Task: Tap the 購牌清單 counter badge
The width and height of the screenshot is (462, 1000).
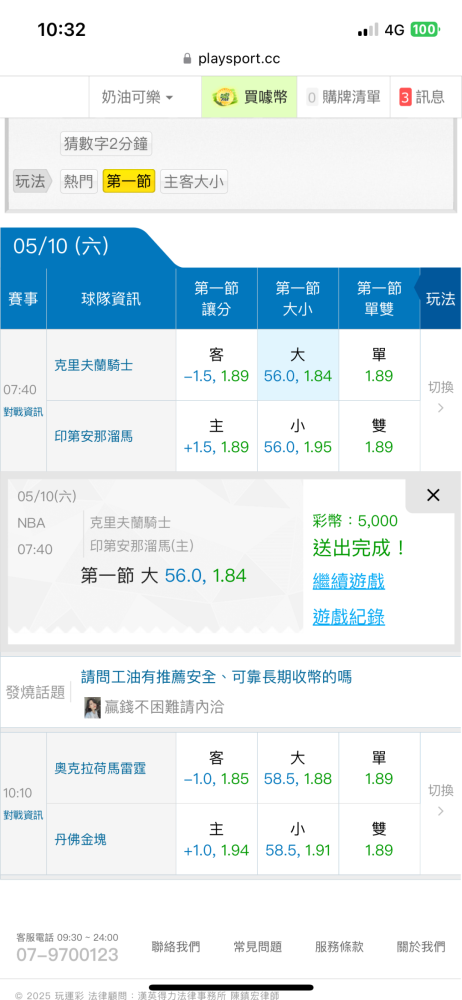Action: point(312,98)
